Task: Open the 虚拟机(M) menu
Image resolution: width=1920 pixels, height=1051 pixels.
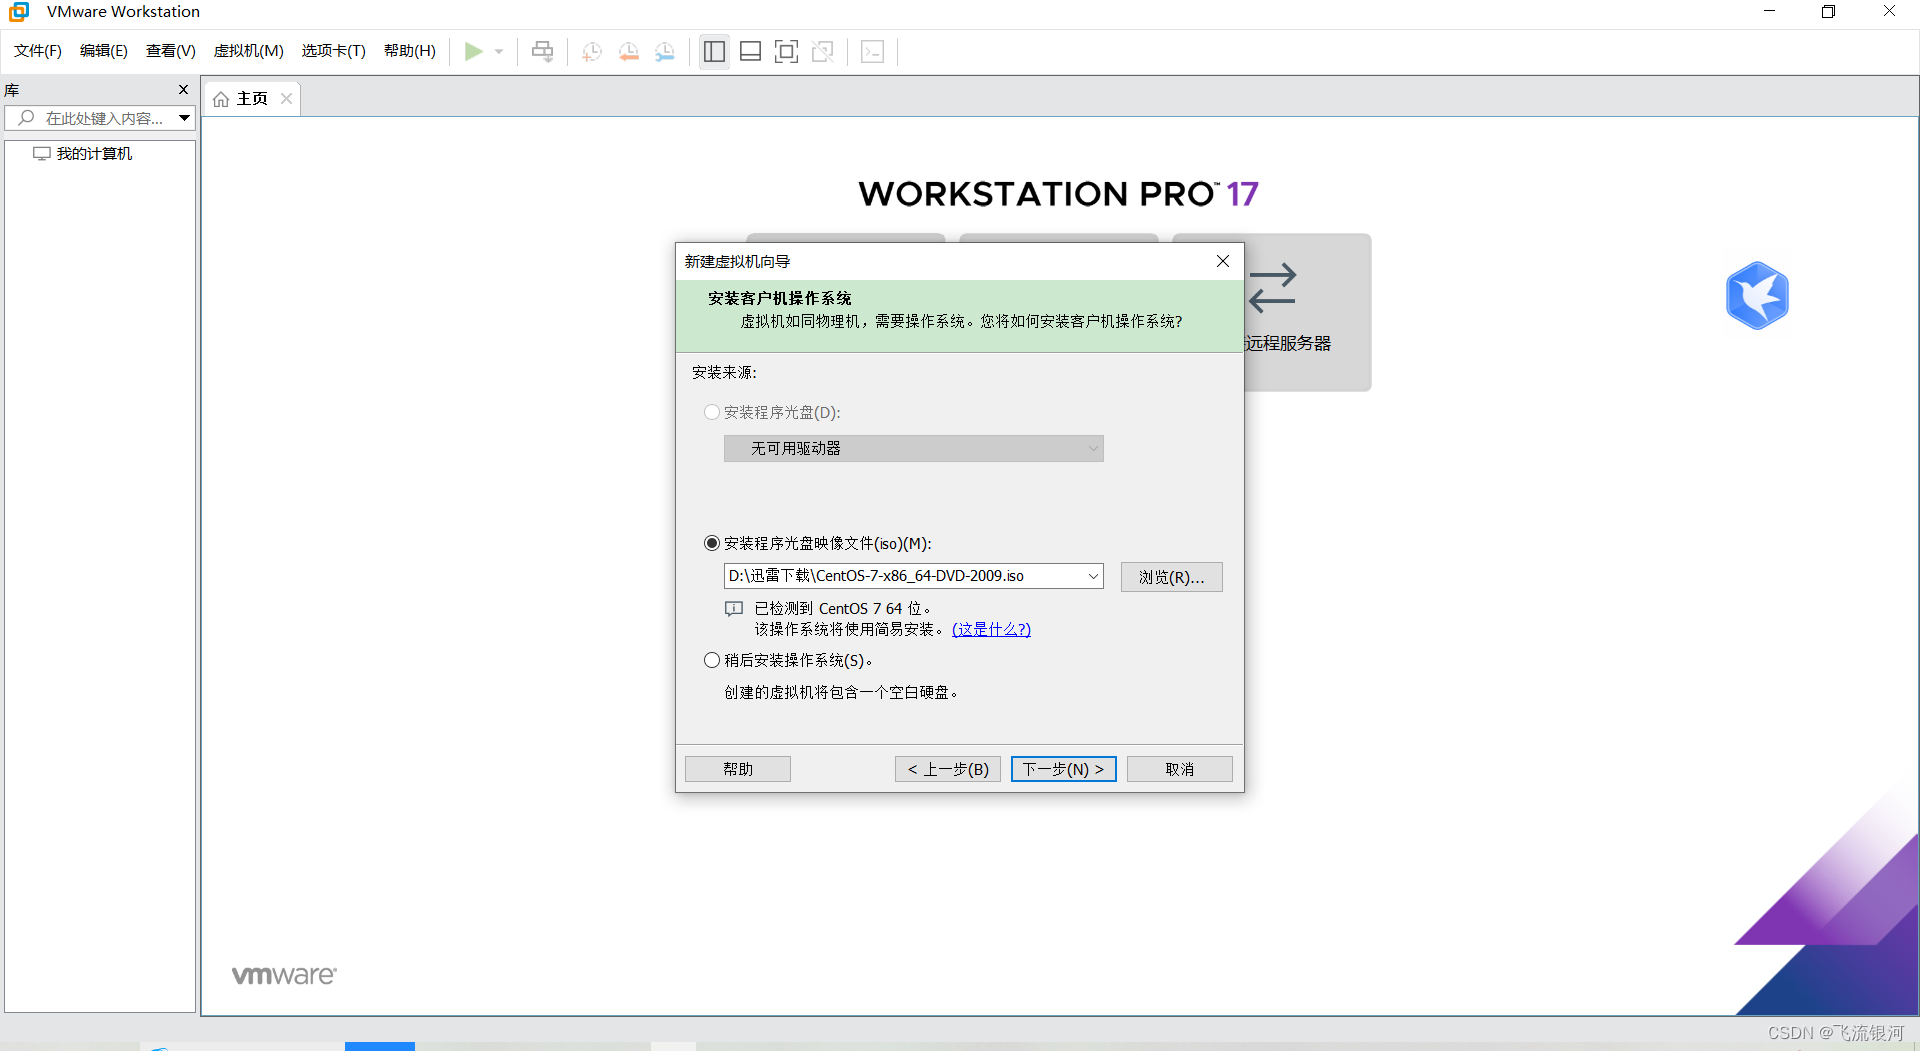Action: 248,51
